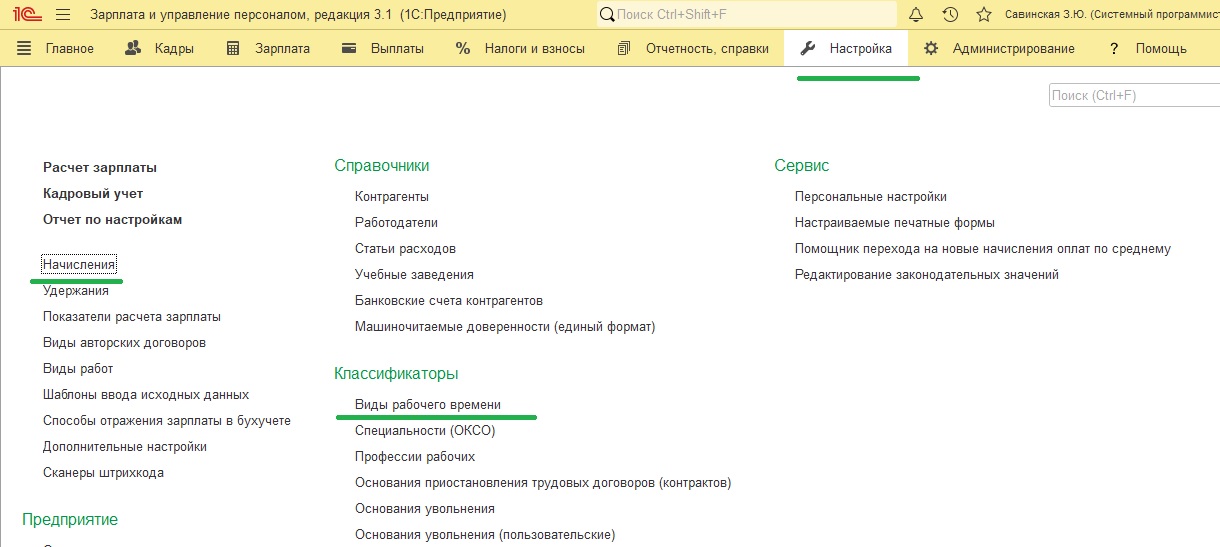Viewport: 1220px width, 547px height.
Task: Open Расчет зарплаты settings
Action: pyautogui.click(x=100, y=168)
